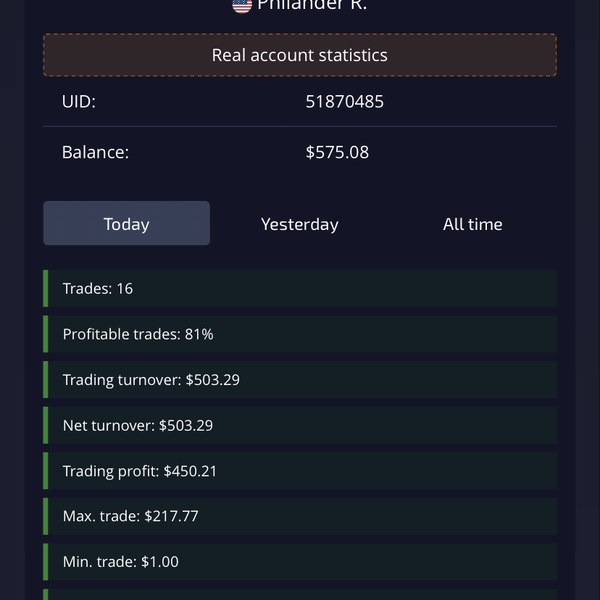Viewport: 600px width, 600px height.
Task: Click the Philander R. user name
Action: pos(312,4)
